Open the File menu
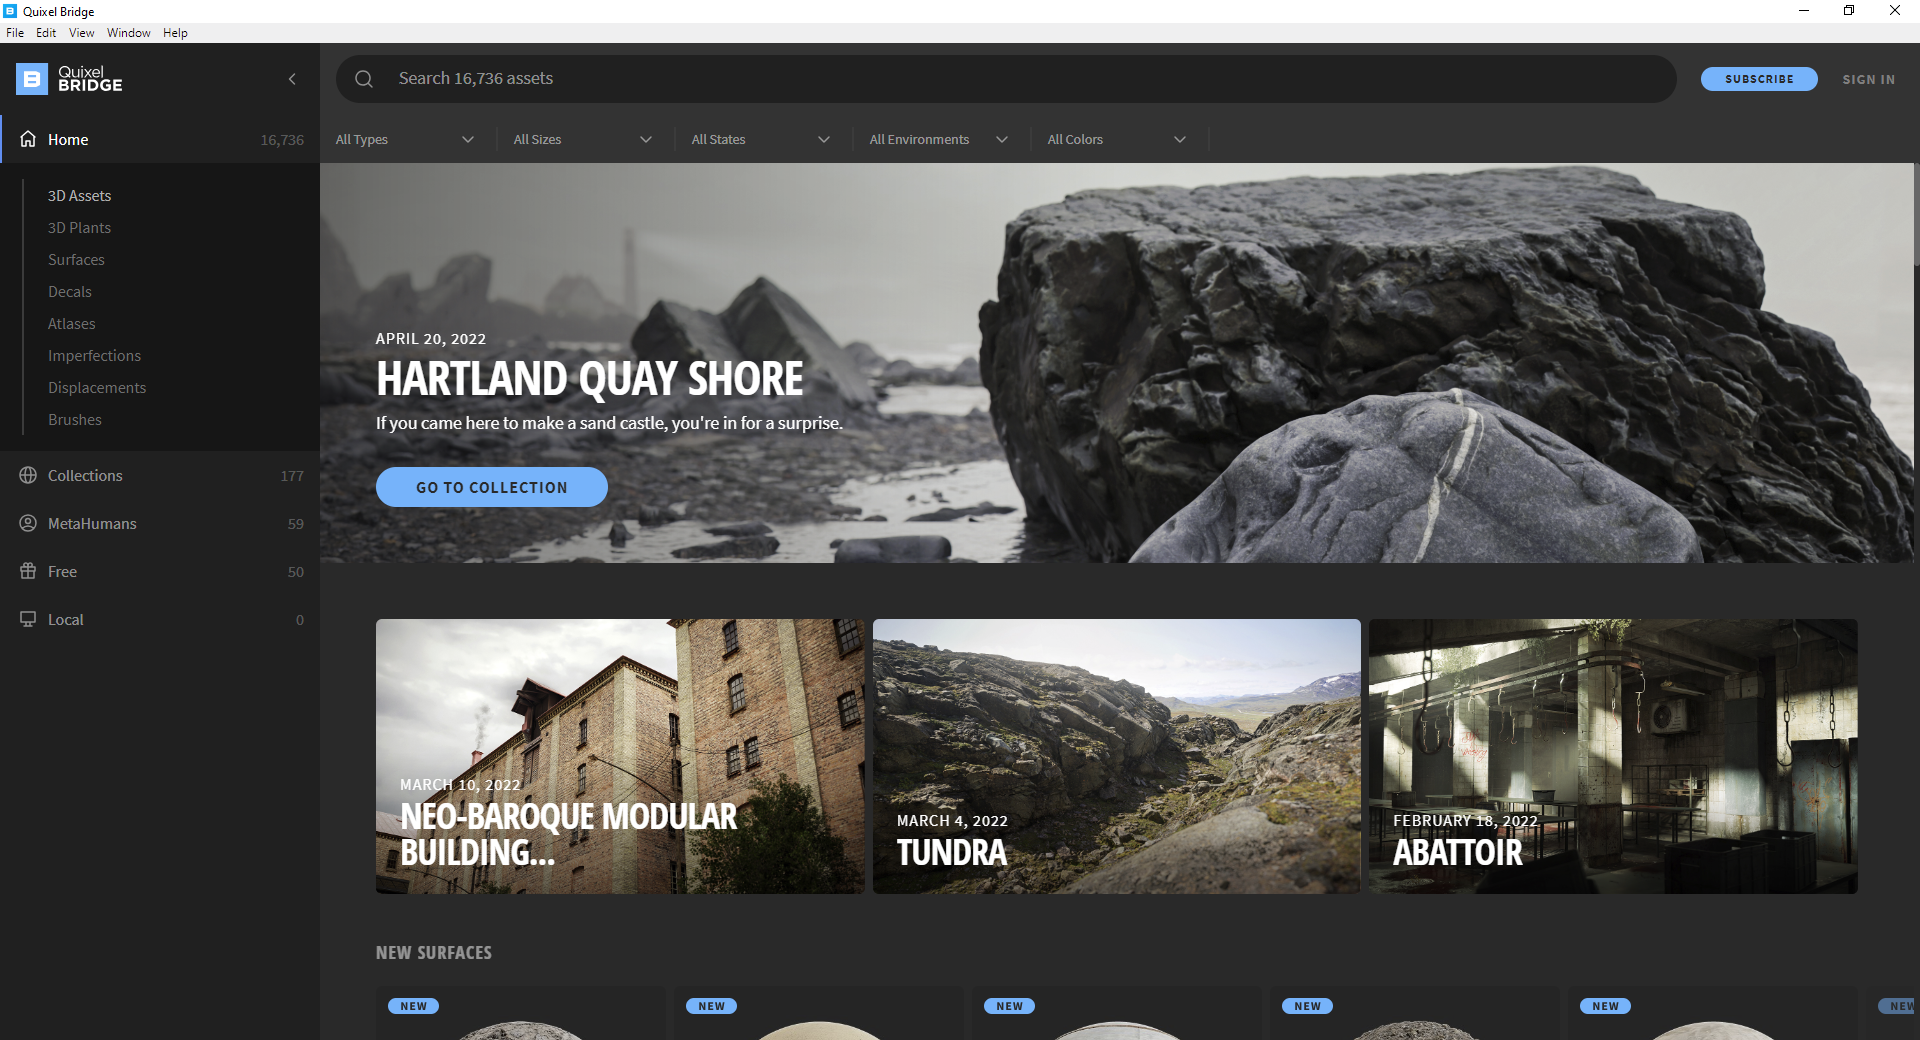This screenshot has height=1040, width=1920. (x=15, y=33)
